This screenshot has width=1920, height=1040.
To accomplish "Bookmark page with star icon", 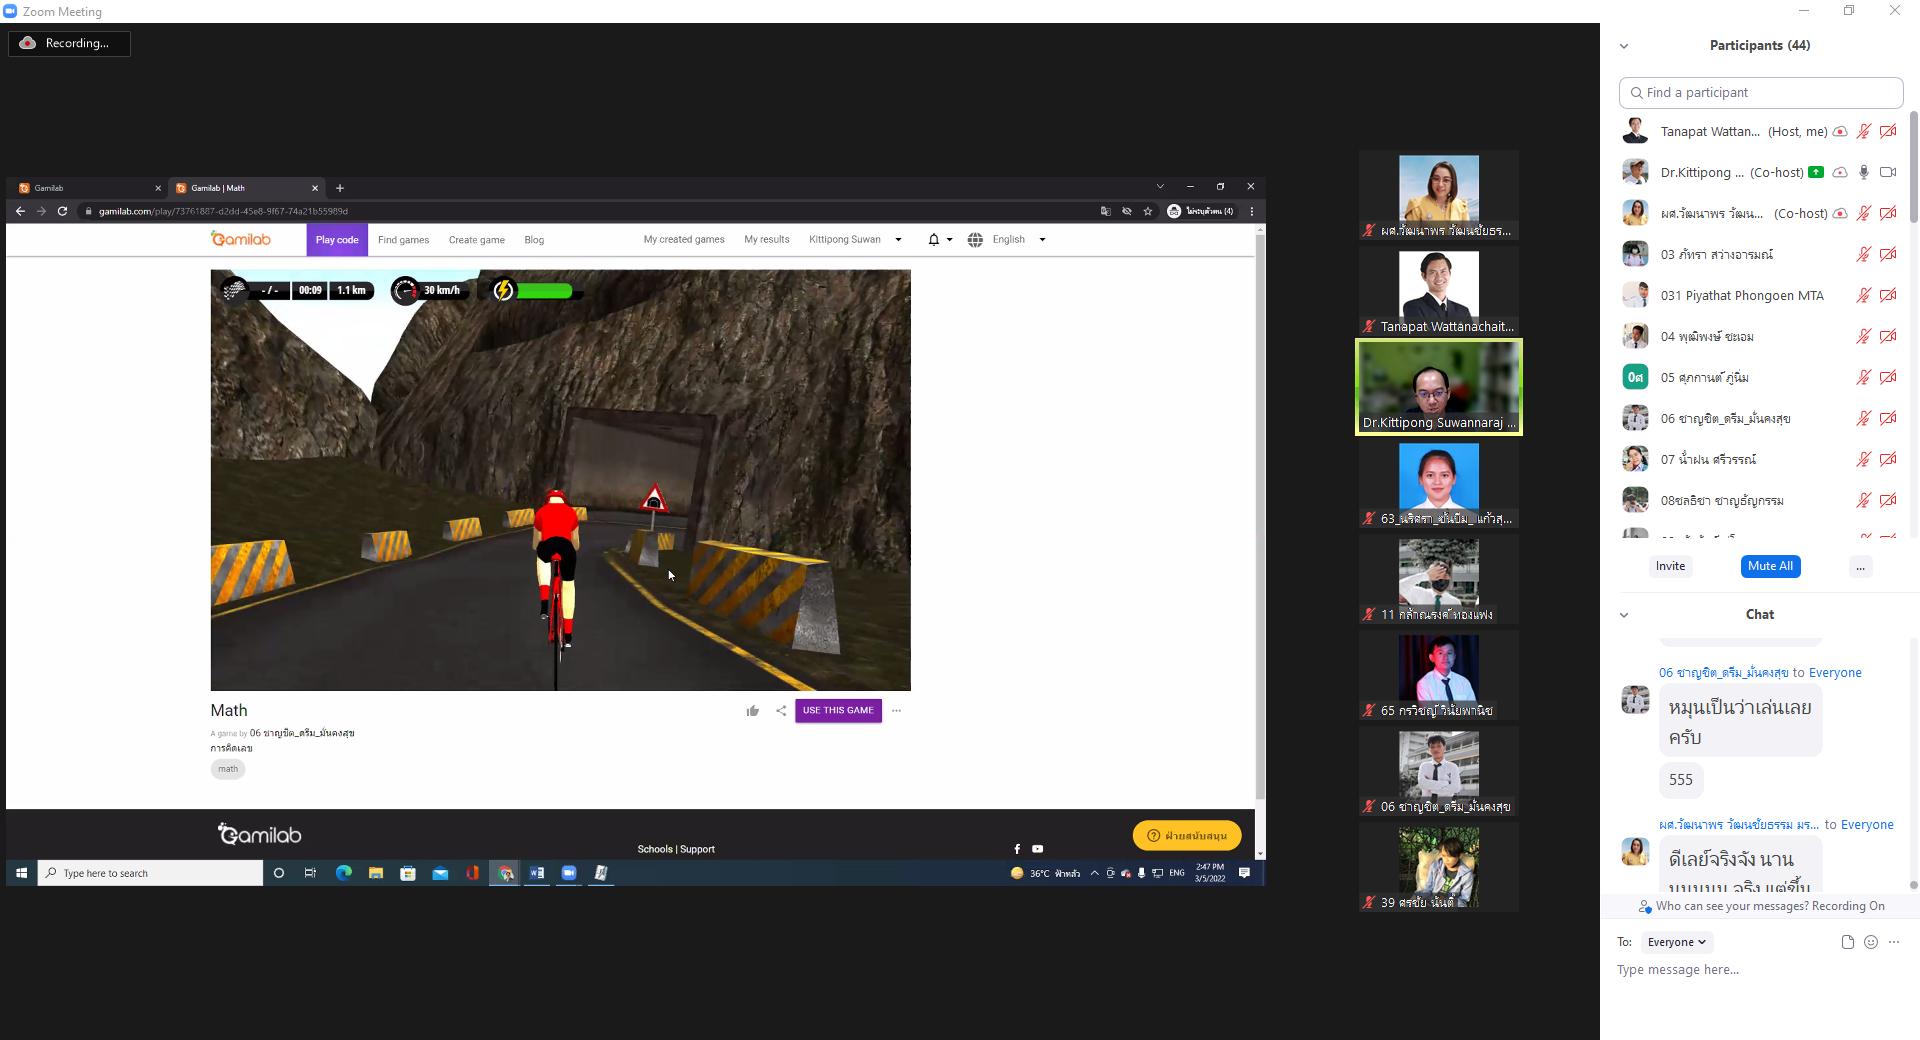I will [1148, 211].
